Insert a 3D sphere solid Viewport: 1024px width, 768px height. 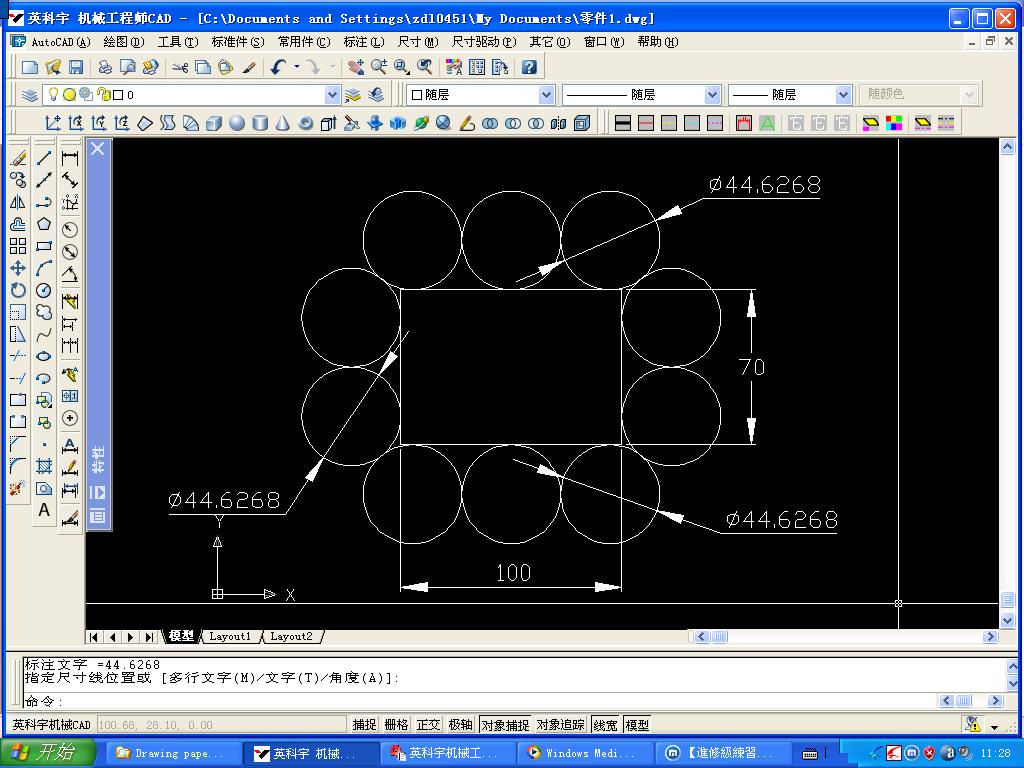(236, 123)
